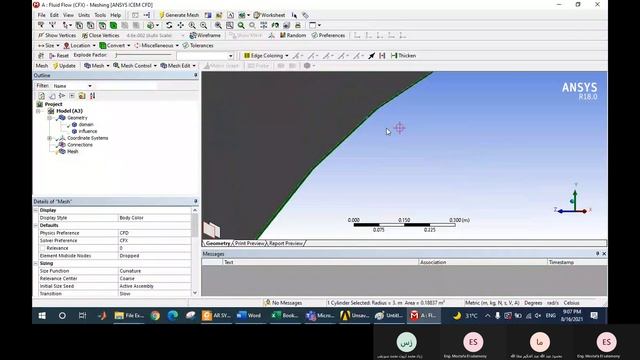
Task: Click the Zoom In icon
Action: (192, 25)
